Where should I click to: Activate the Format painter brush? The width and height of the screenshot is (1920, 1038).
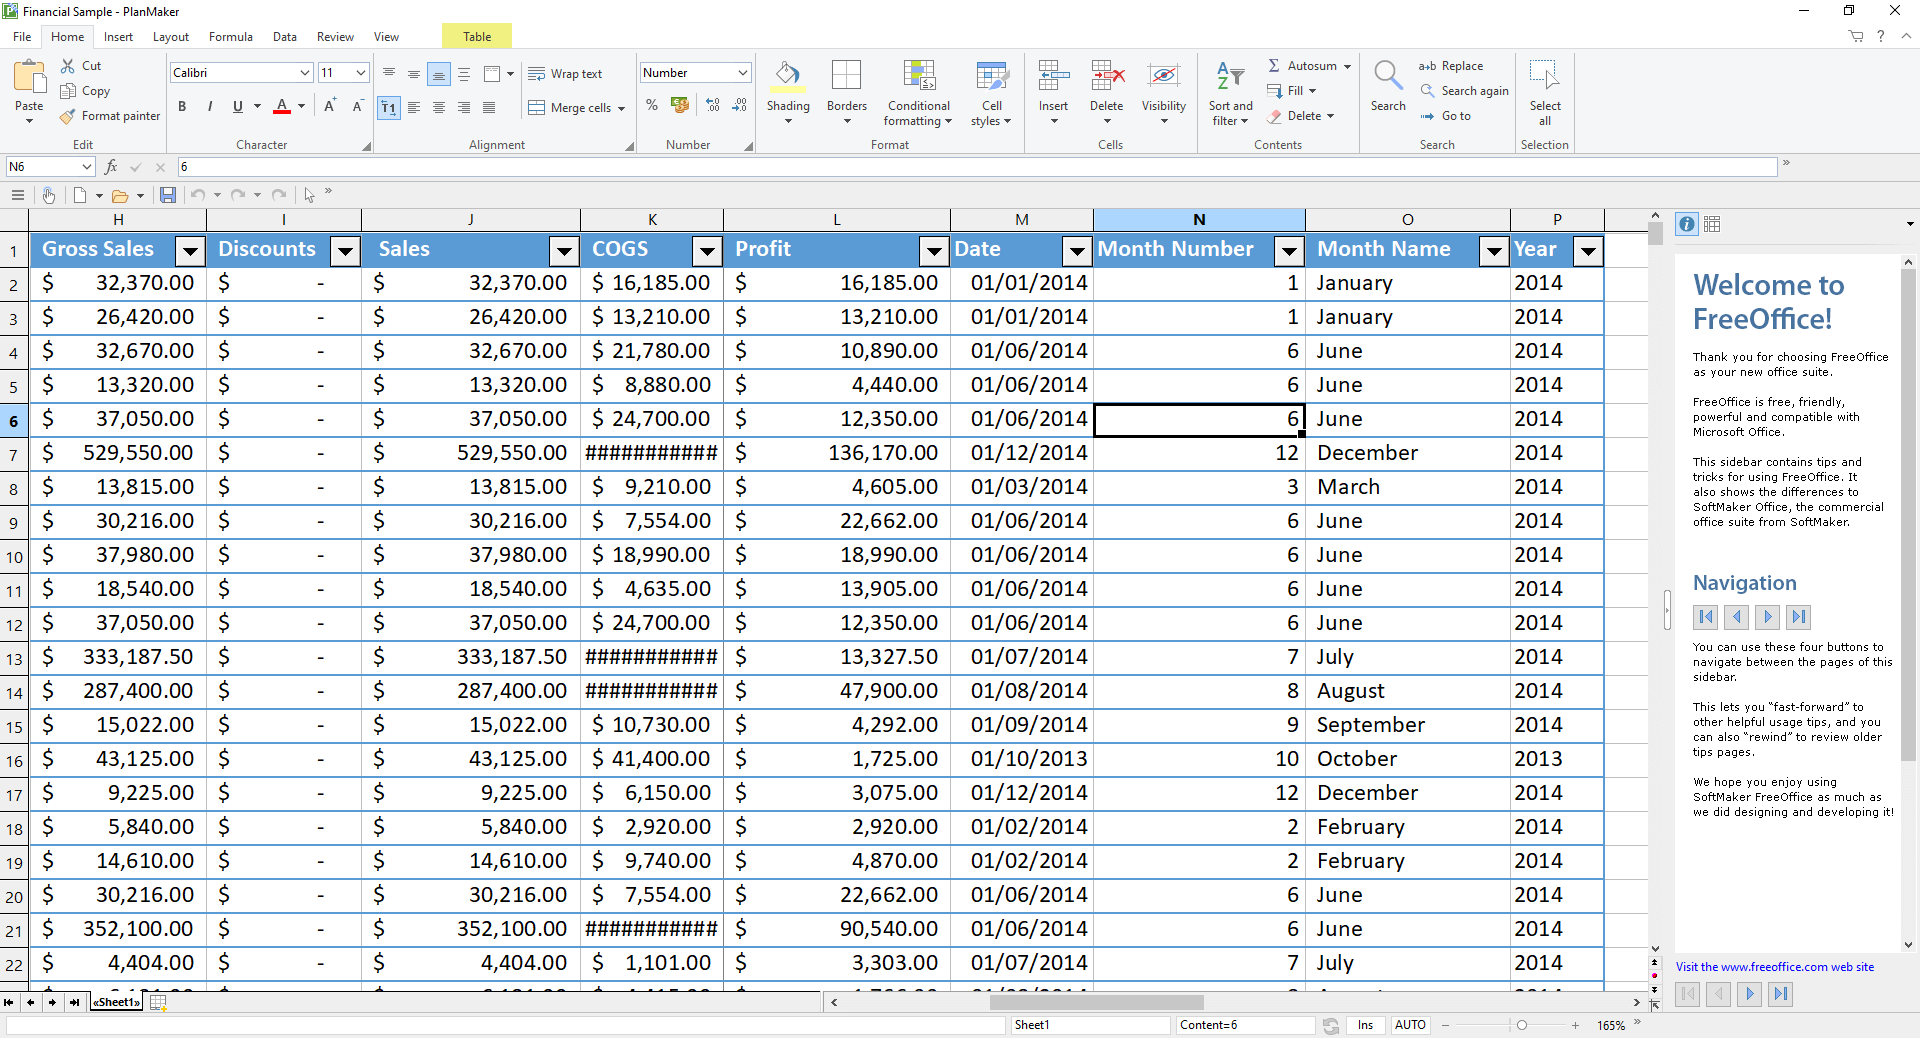pos(68,116)
